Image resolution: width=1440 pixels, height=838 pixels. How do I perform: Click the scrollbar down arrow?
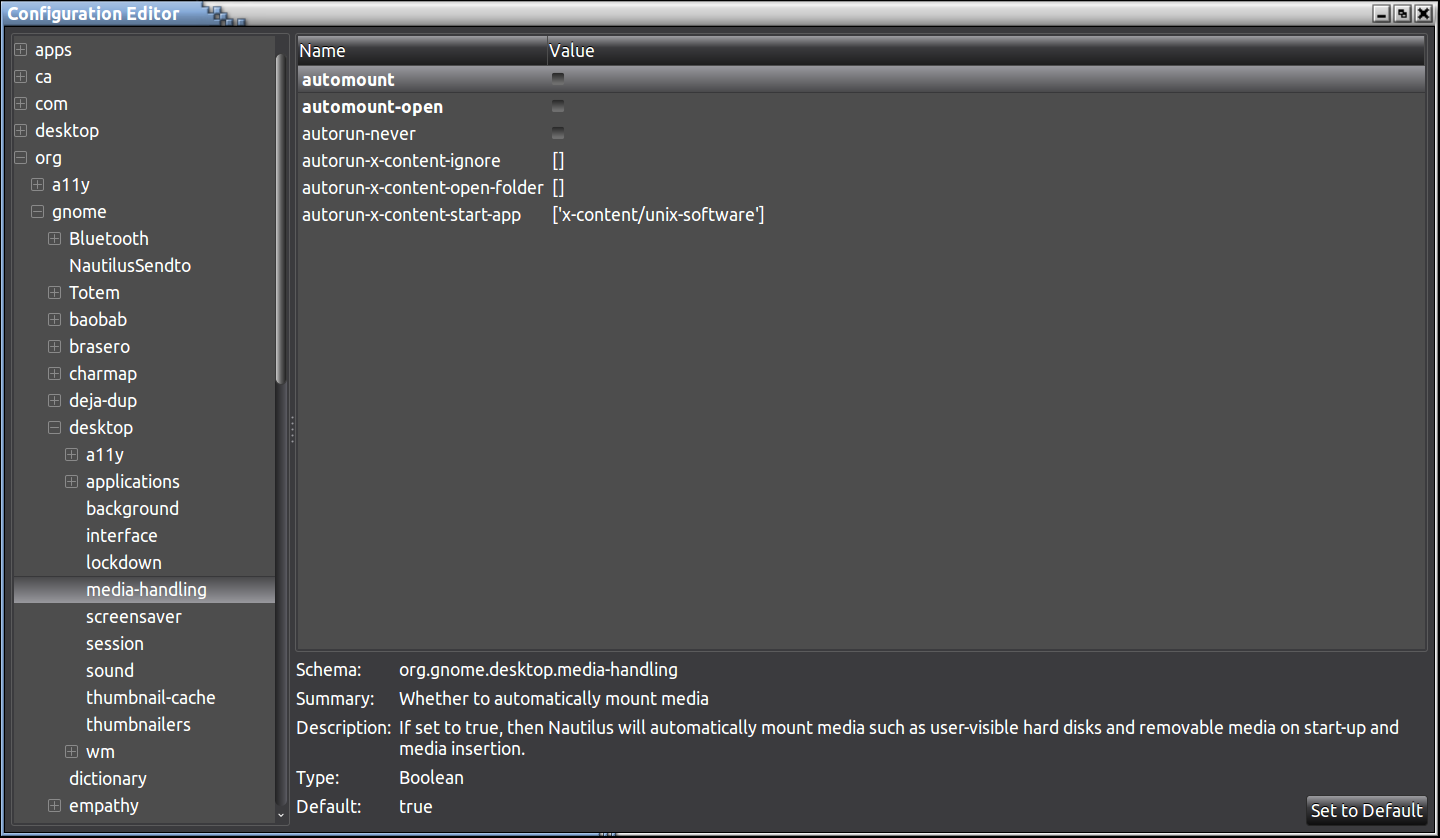coord(281,816)
